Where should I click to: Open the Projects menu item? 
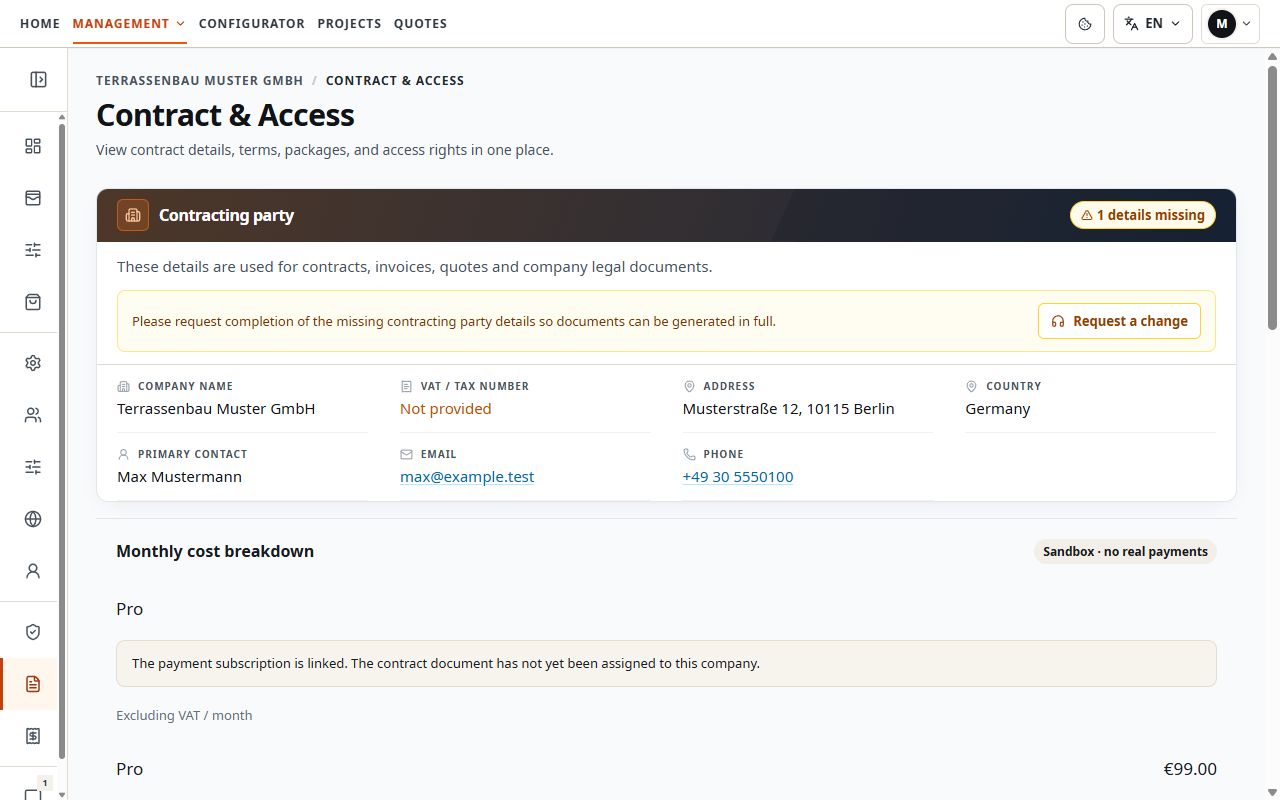coord(349,23)
